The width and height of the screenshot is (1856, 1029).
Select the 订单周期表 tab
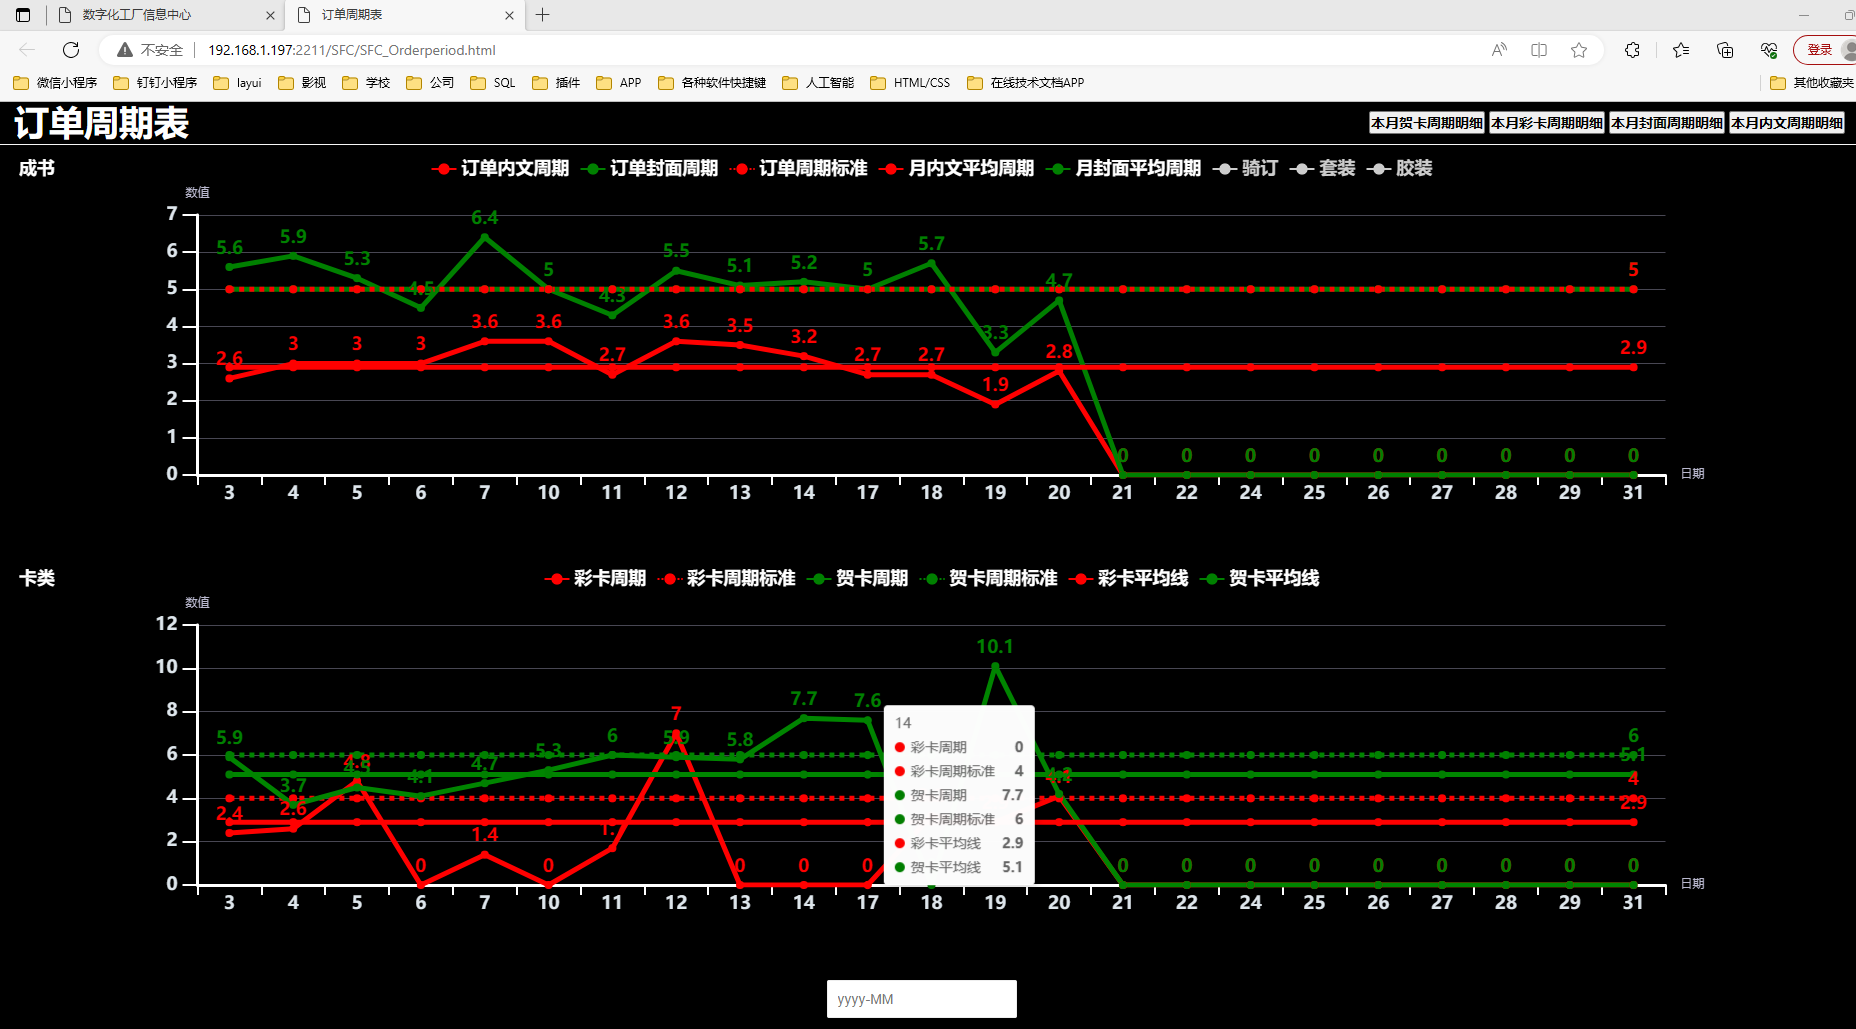click(x=405, y=15)
